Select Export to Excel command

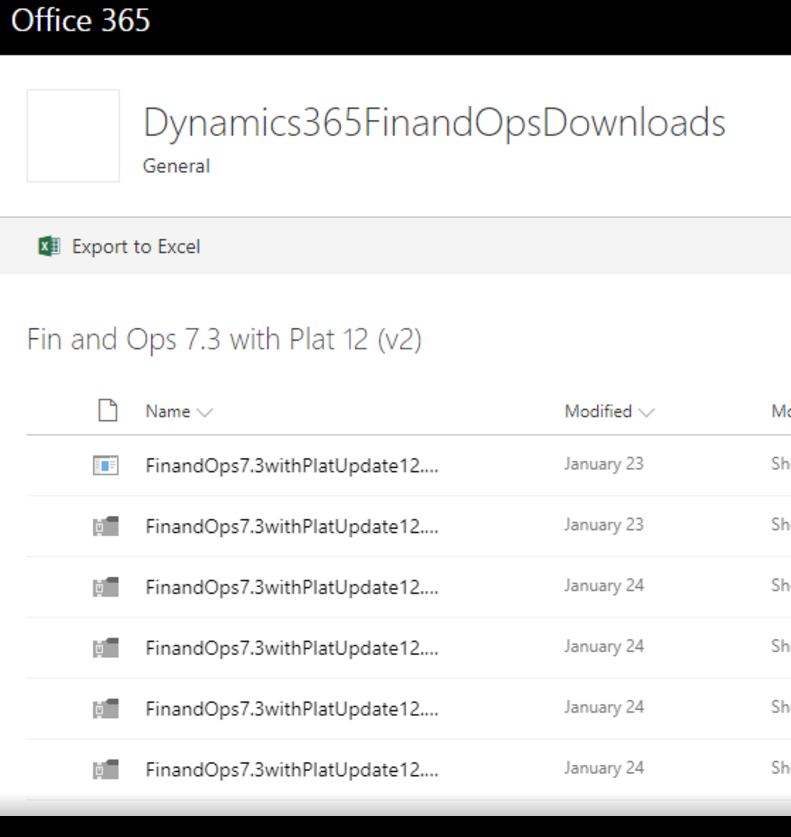(x=136, y=247)
